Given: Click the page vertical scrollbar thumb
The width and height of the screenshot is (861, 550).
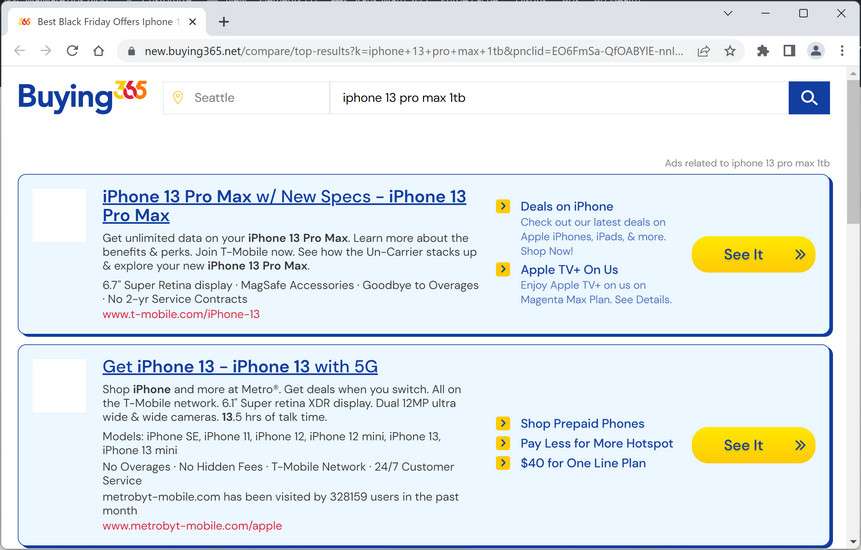Looking at the screenshot, I should (853, 151).
